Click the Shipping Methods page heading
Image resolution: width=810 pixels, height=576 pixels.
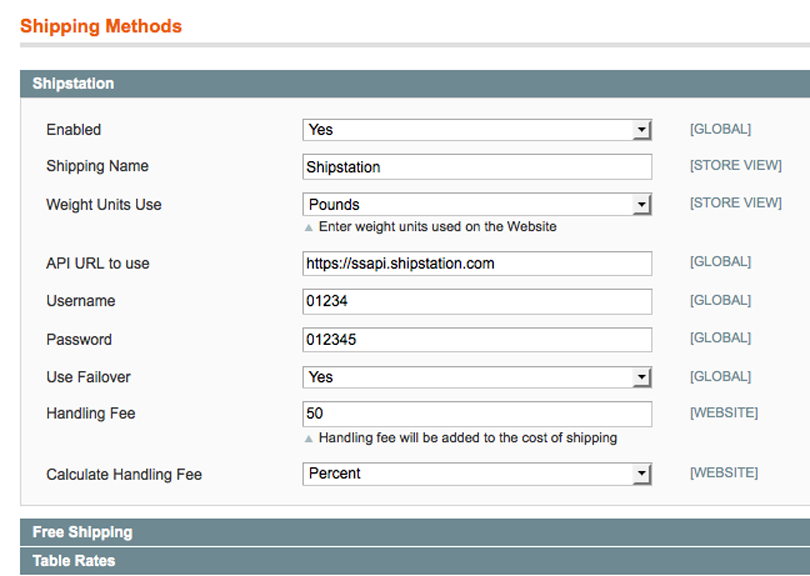(x=101, y=27)
